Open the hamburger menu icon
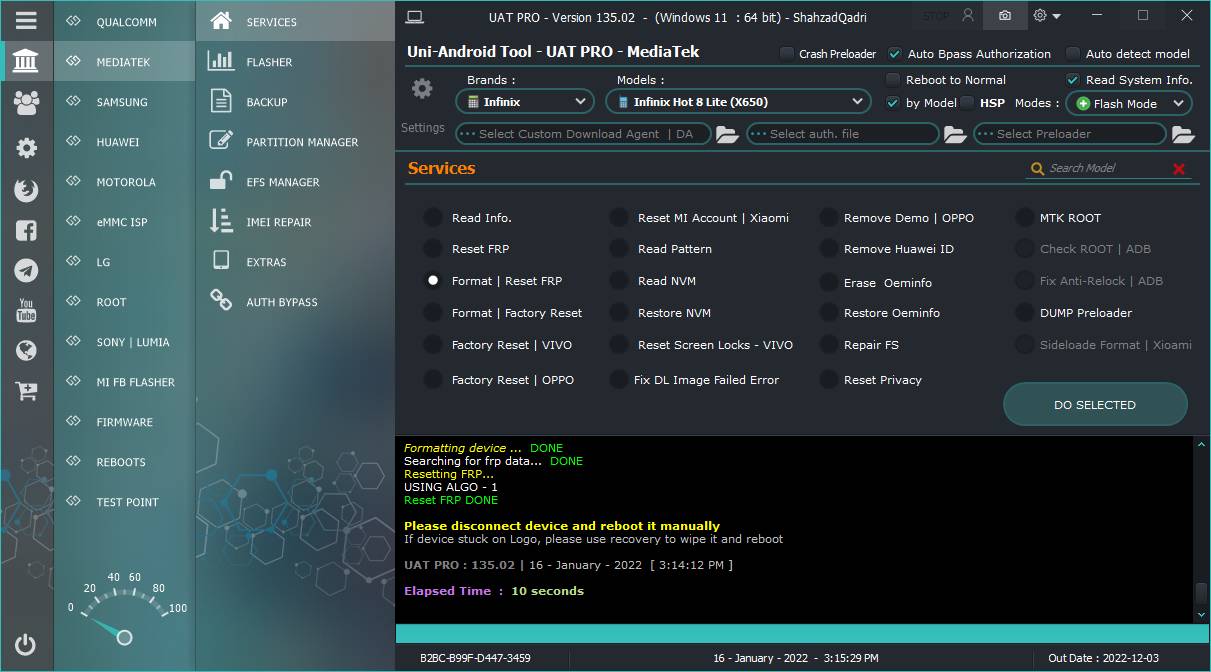Image resolution: width=1211 pixels, height=672 pixels. click(x=26, y=20)
